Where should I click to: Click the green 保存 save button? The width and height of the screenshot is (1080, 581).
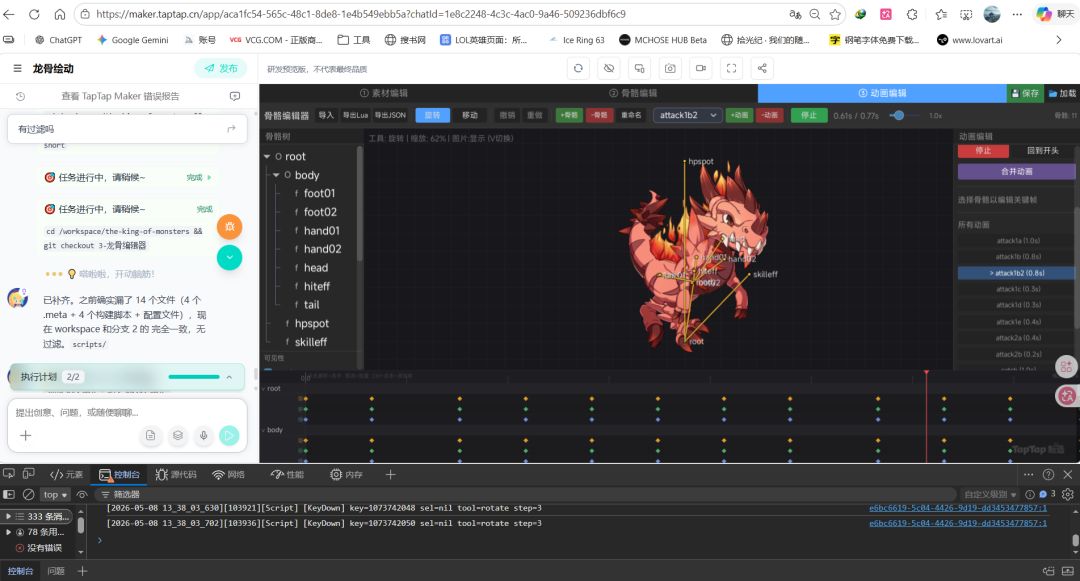tap(1025, 93)
